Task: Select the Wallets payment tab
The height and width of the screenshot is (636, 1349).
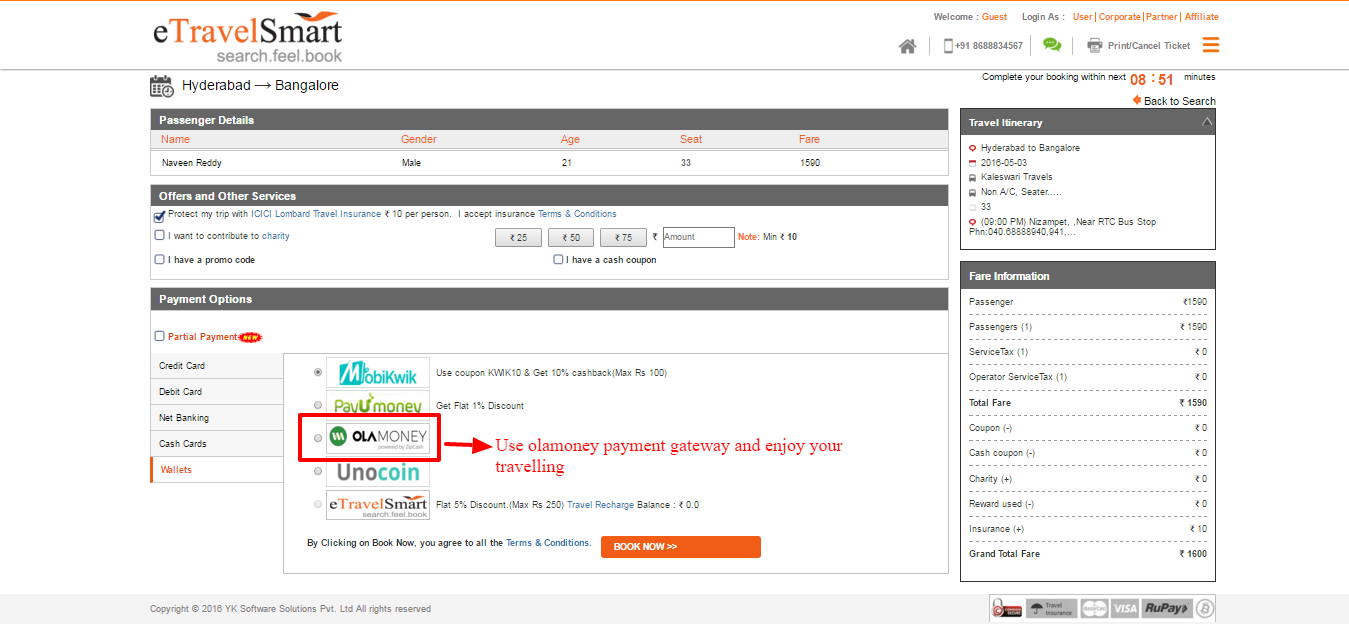Action: click(217, 470)
